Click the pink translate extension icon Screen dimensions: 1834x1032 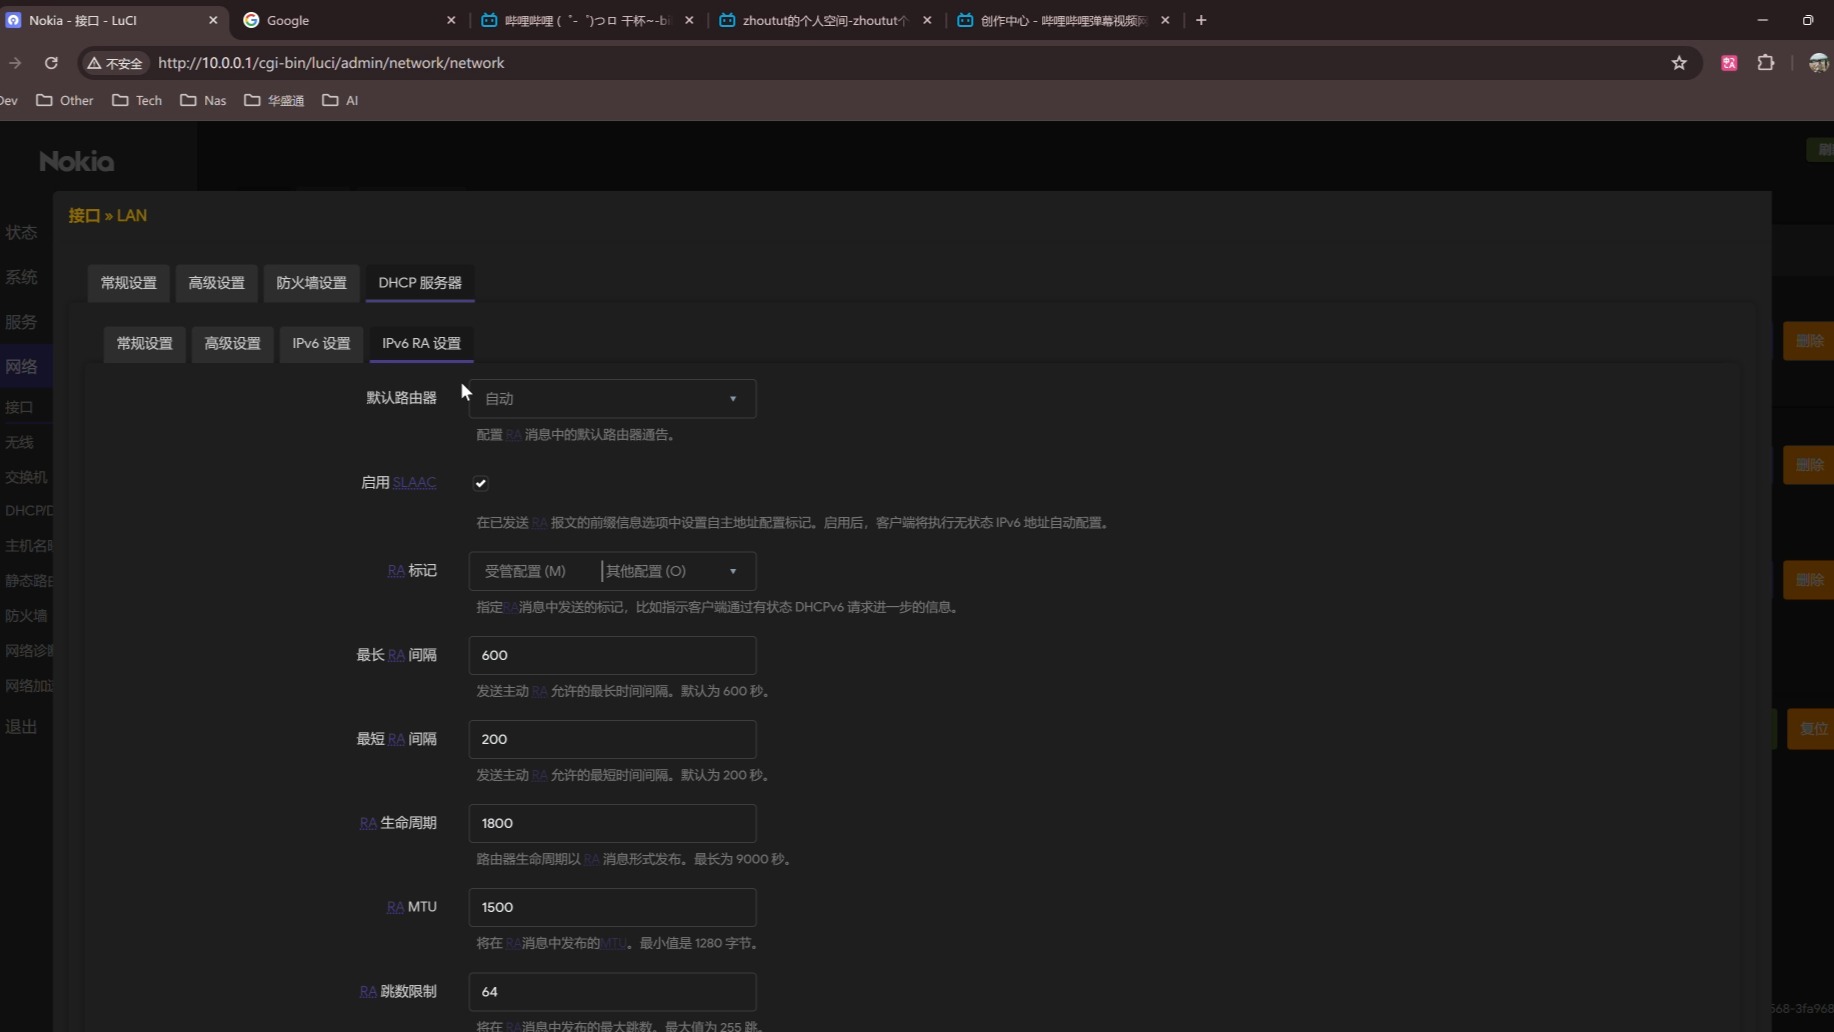point(1729,63)
